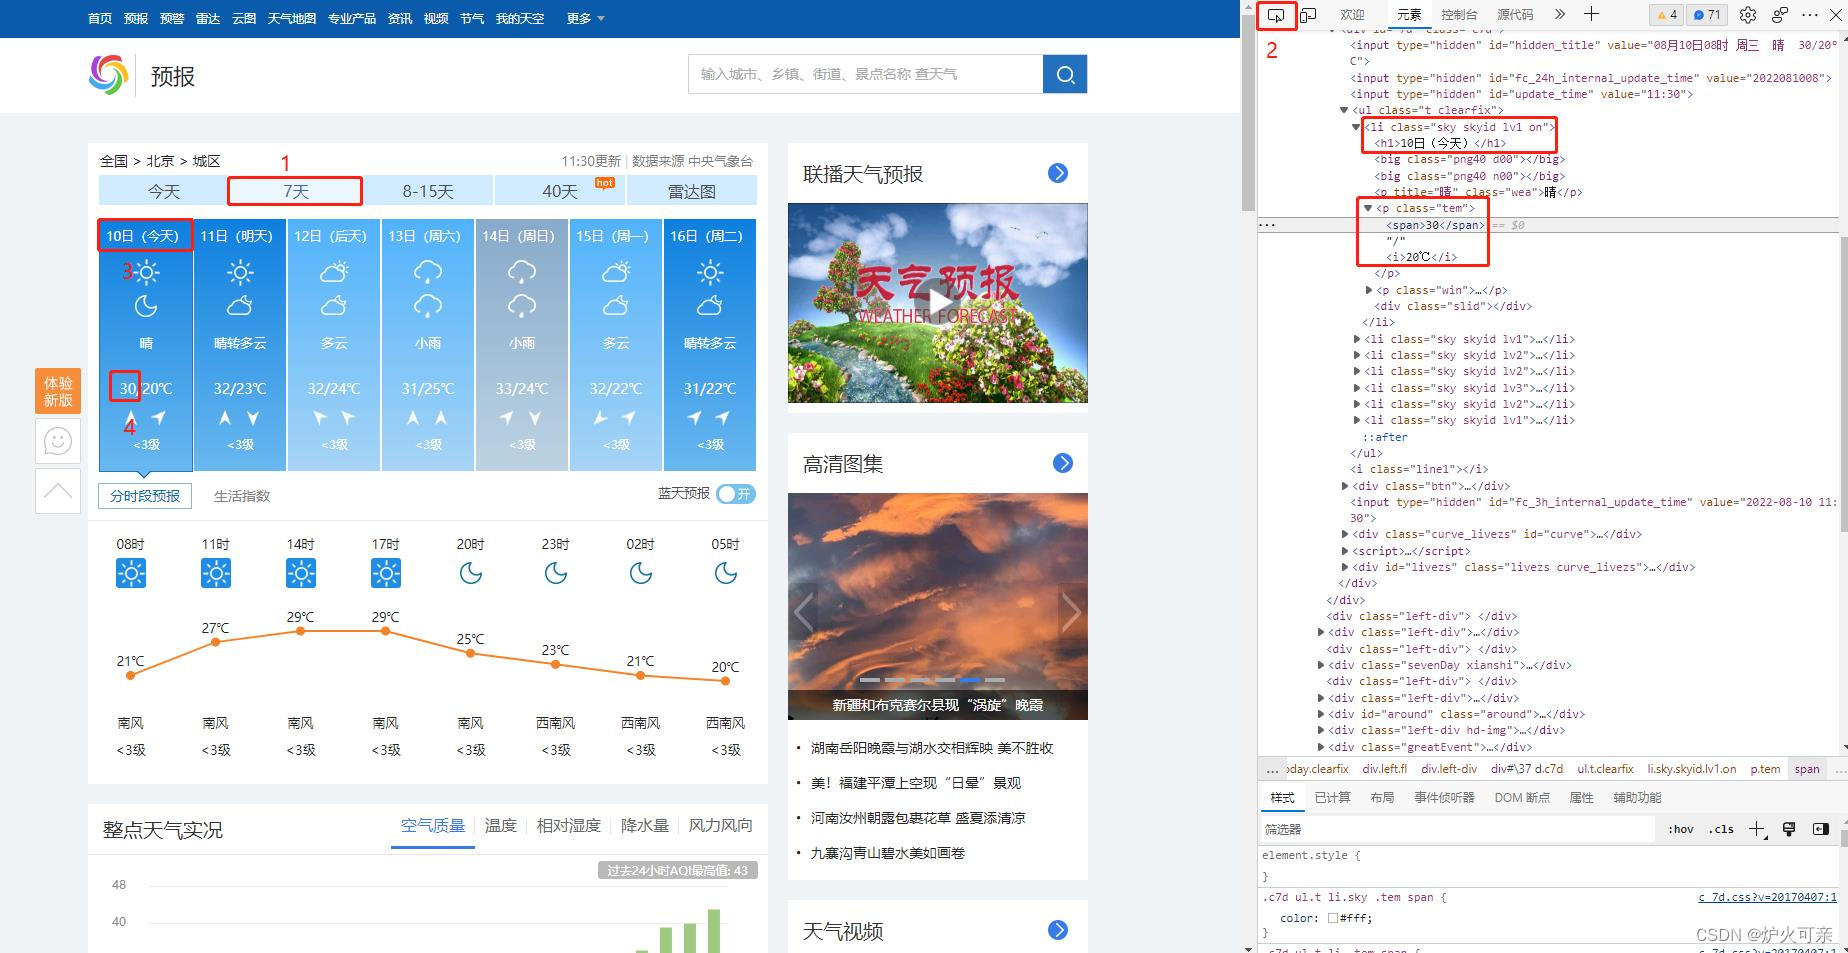Viewport: 1848px width, 953px height.
Task: Open the 事件侦听器 tab
Action: 1444,797
